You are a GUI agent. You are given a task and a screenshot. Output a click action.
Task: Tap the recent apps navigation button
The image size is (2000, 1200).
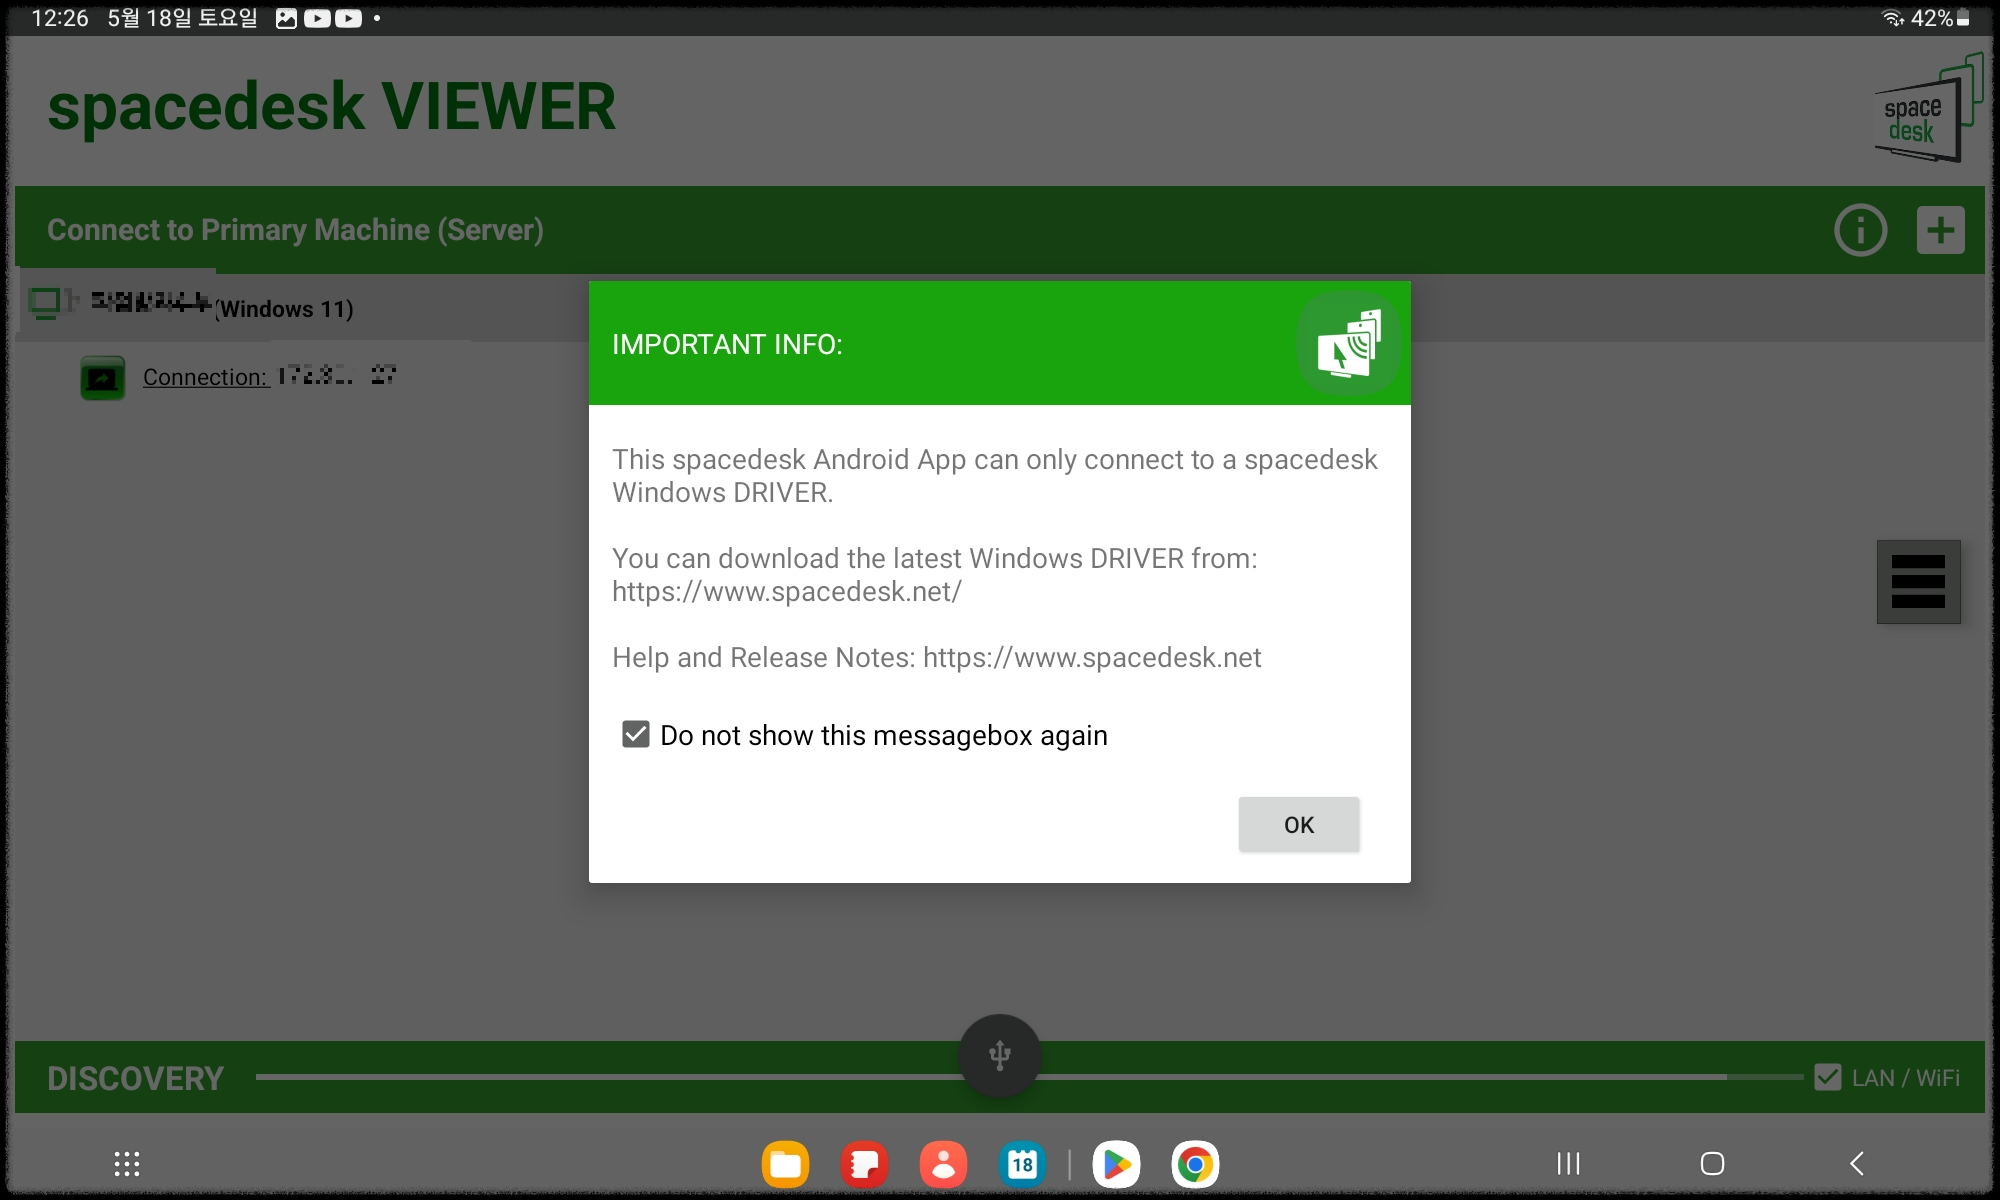1568,1163
